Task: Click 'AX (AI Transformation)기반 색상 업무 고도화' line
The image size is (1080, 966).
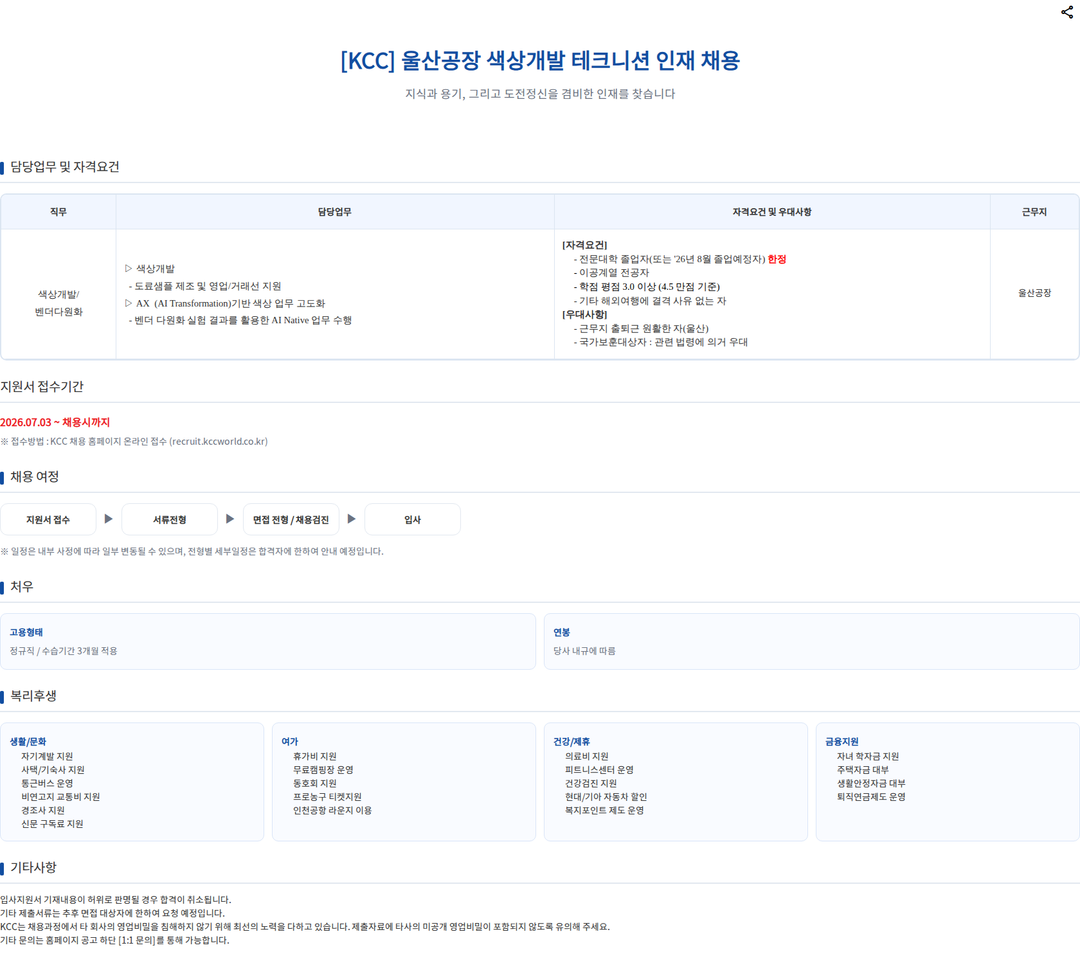Action: tap(225, 303)
